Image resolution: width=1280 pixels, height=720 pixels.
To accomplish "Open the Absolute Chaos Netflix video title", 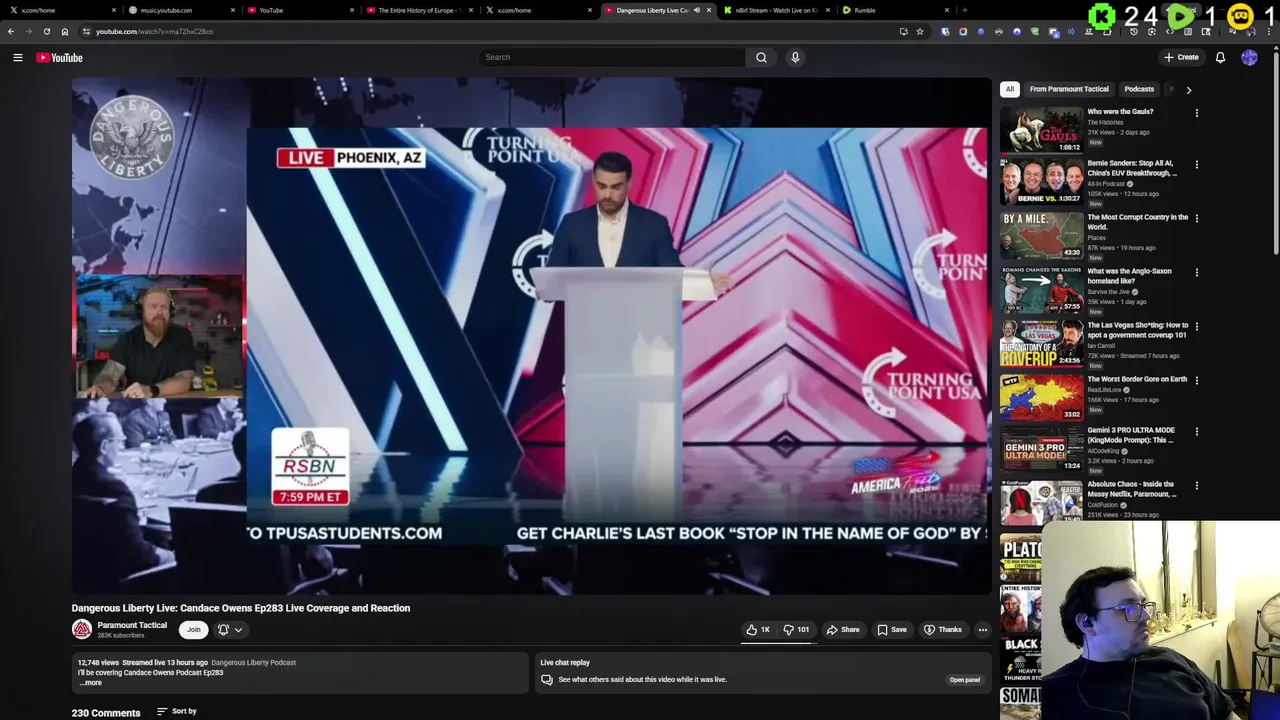I will click(1132, 489).
